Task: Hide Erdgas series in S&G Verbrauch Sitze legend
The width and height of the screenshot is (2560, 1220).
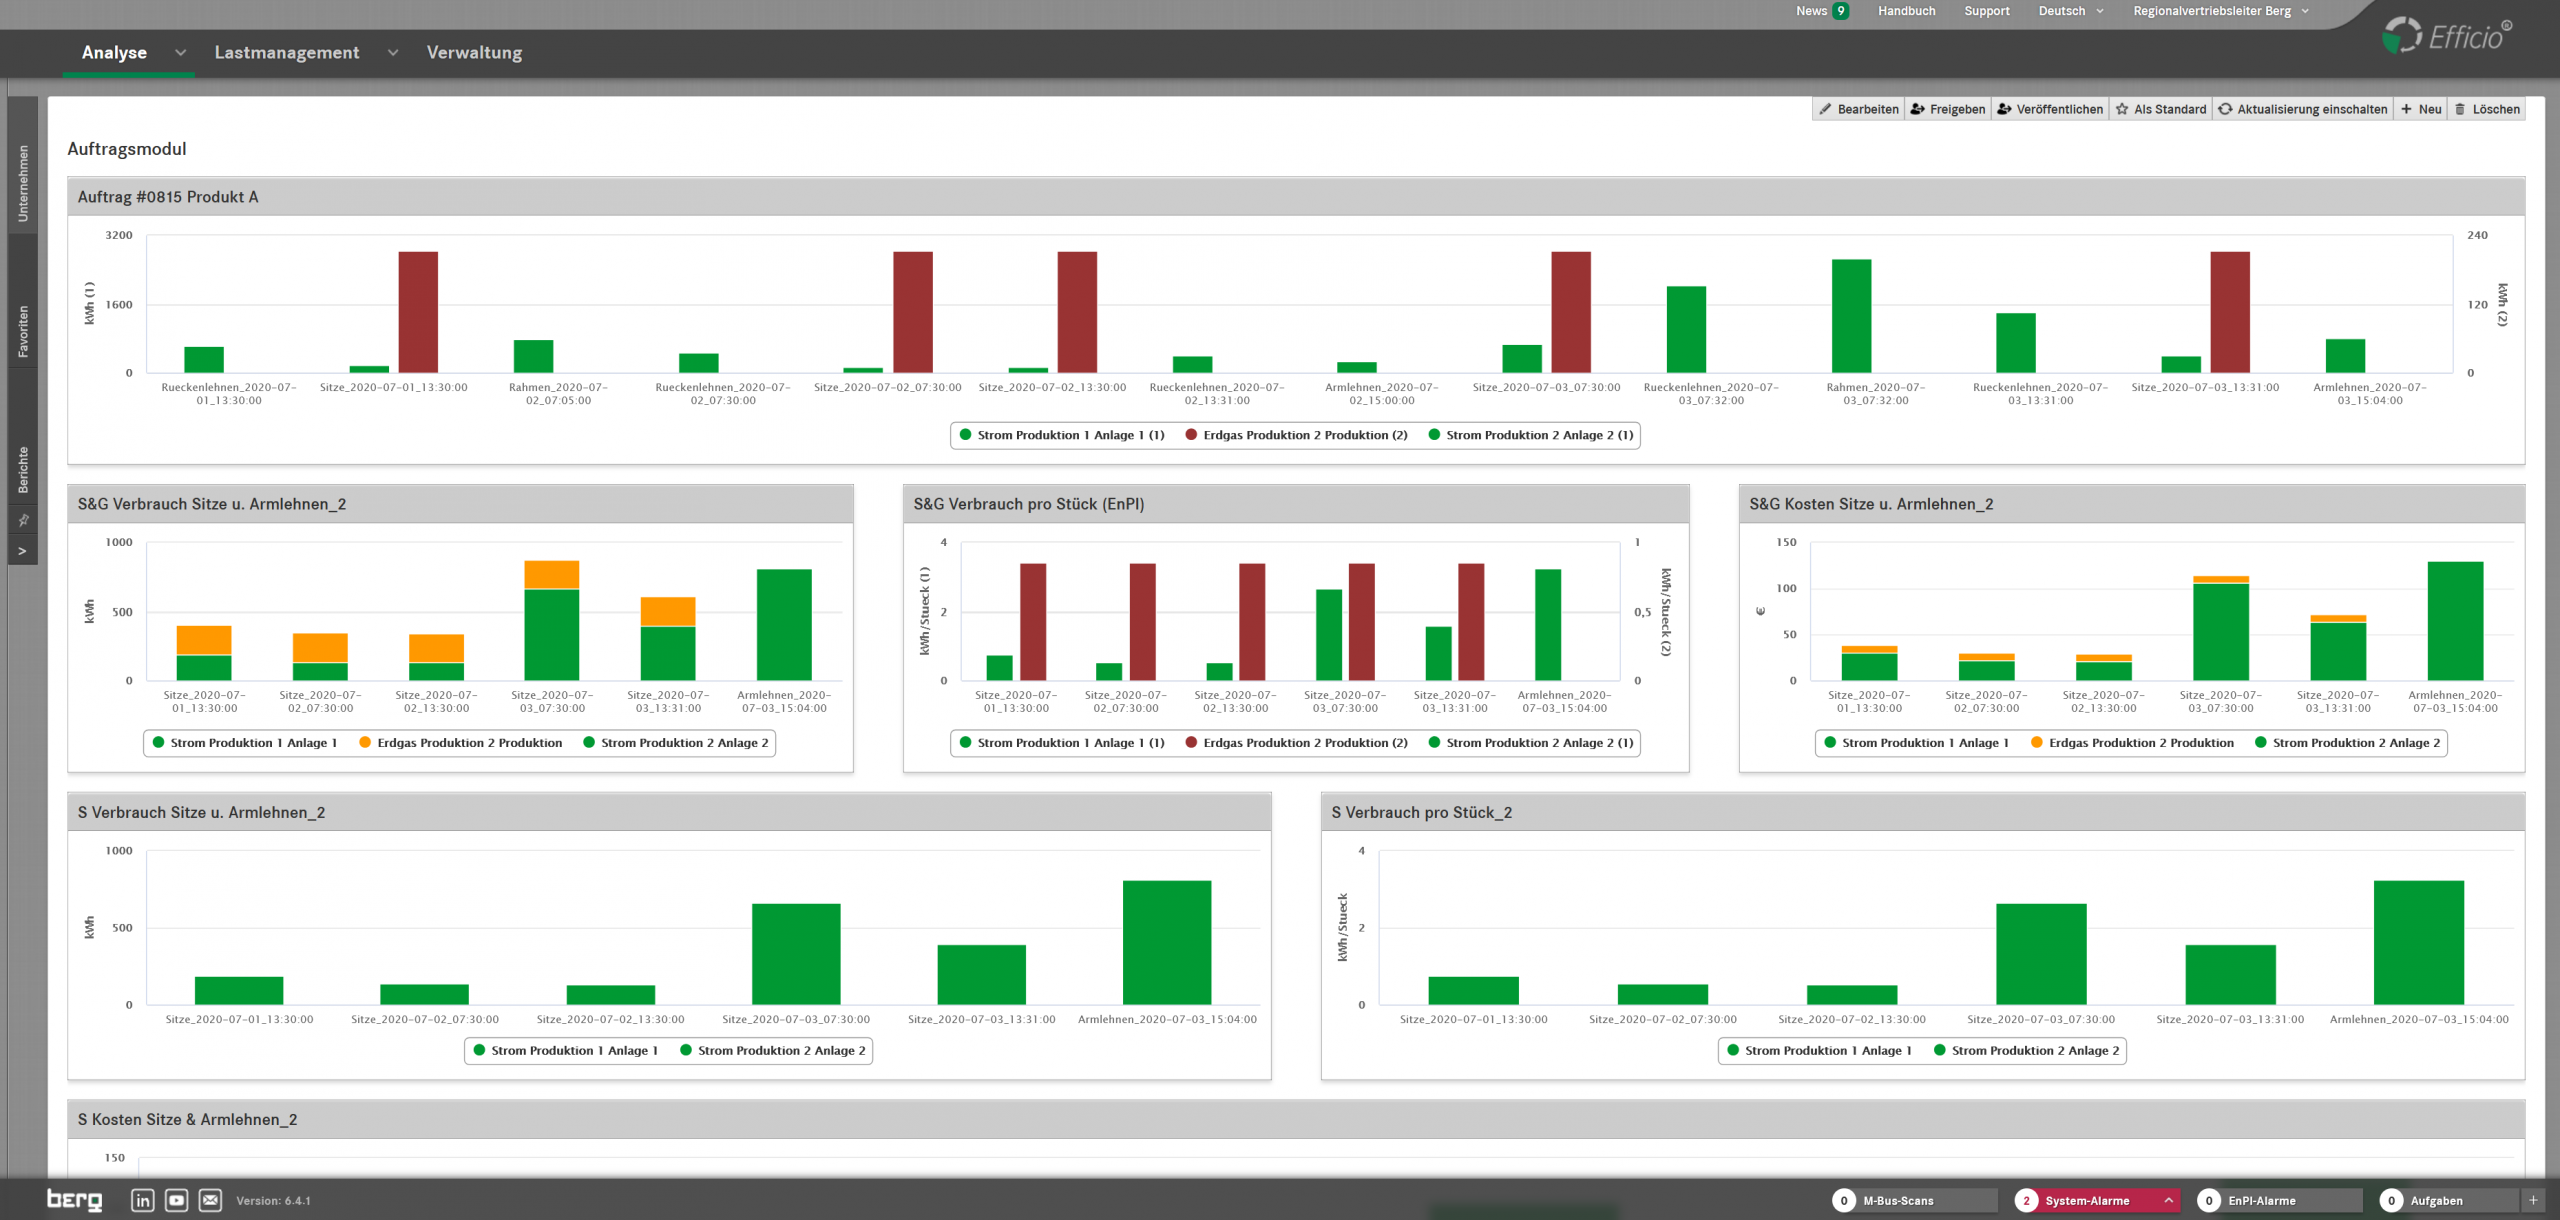Action: click(x=460, y=743)
